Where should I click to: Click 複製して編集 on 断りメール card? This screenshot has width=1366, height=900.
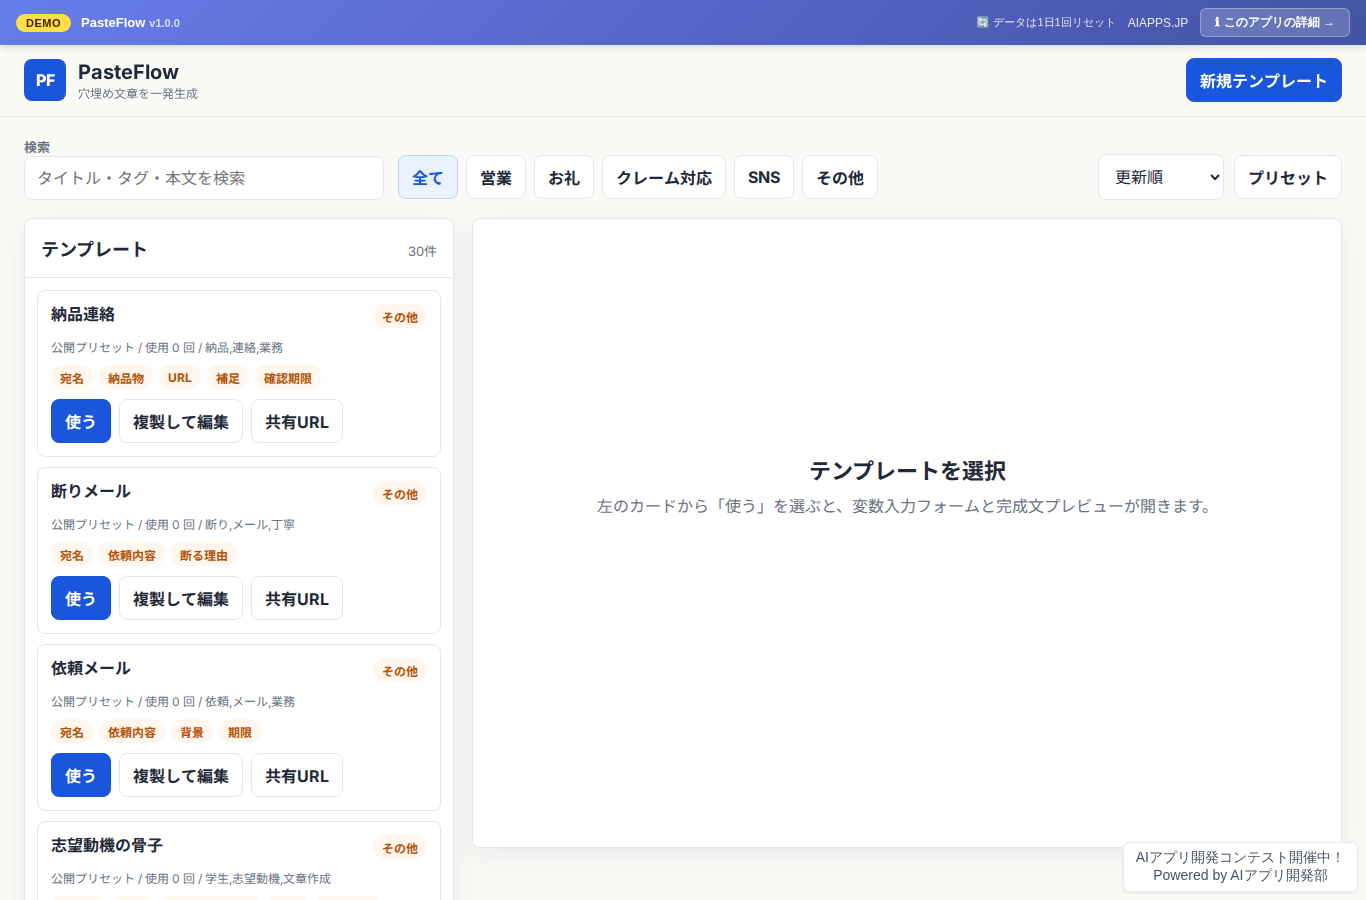[181, 598]
